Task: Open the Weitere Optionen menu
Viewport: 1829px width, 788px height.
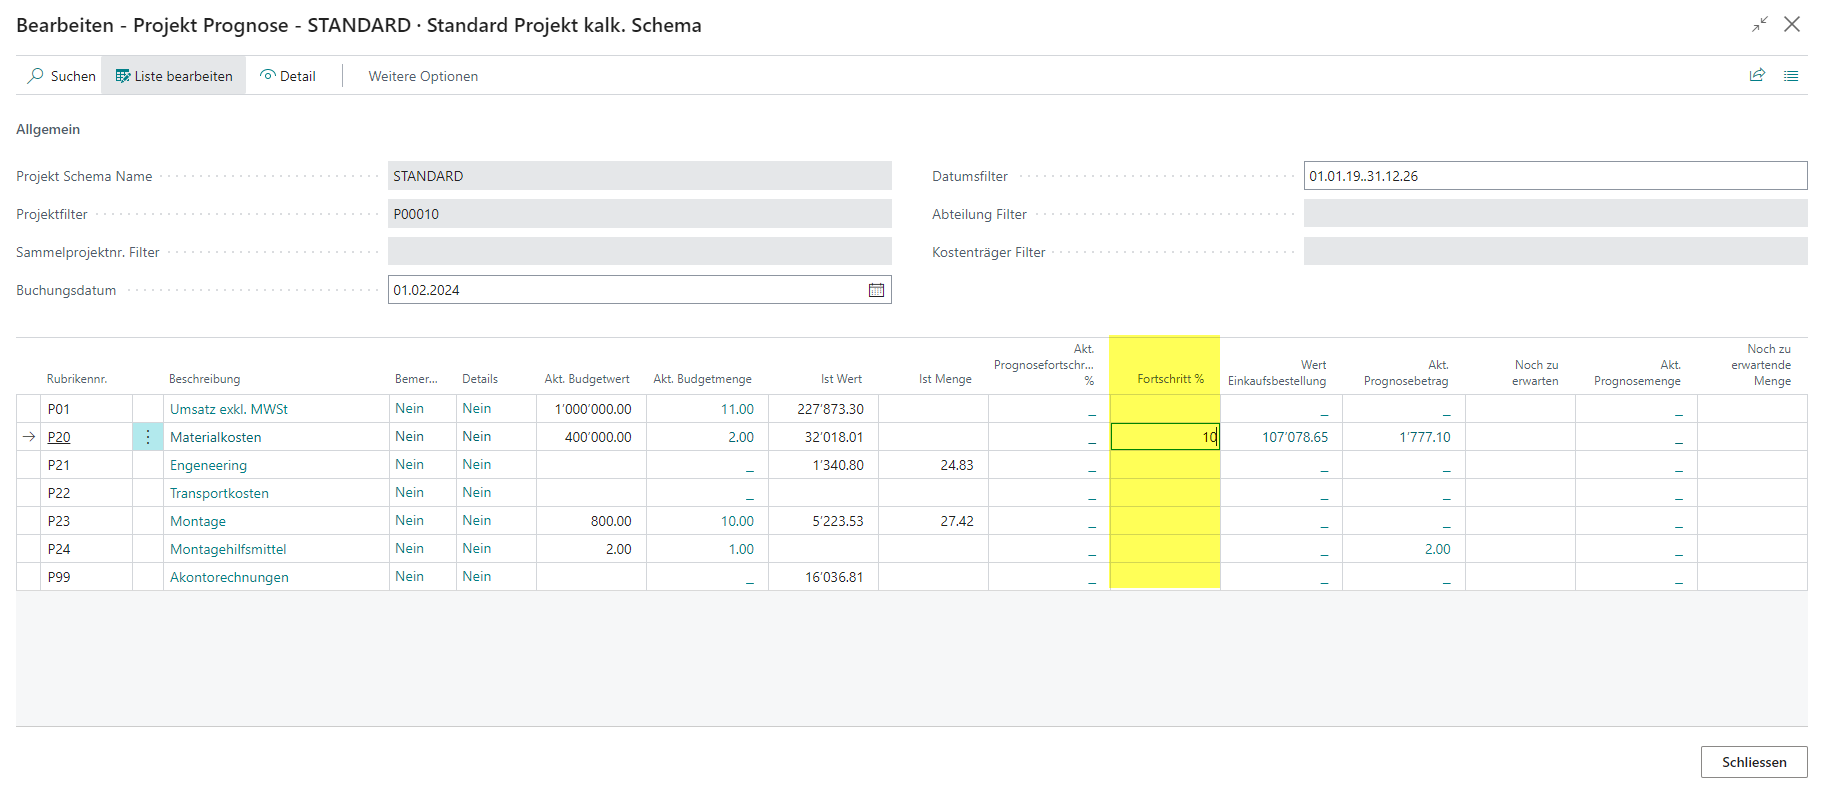Action: point(423,76)
